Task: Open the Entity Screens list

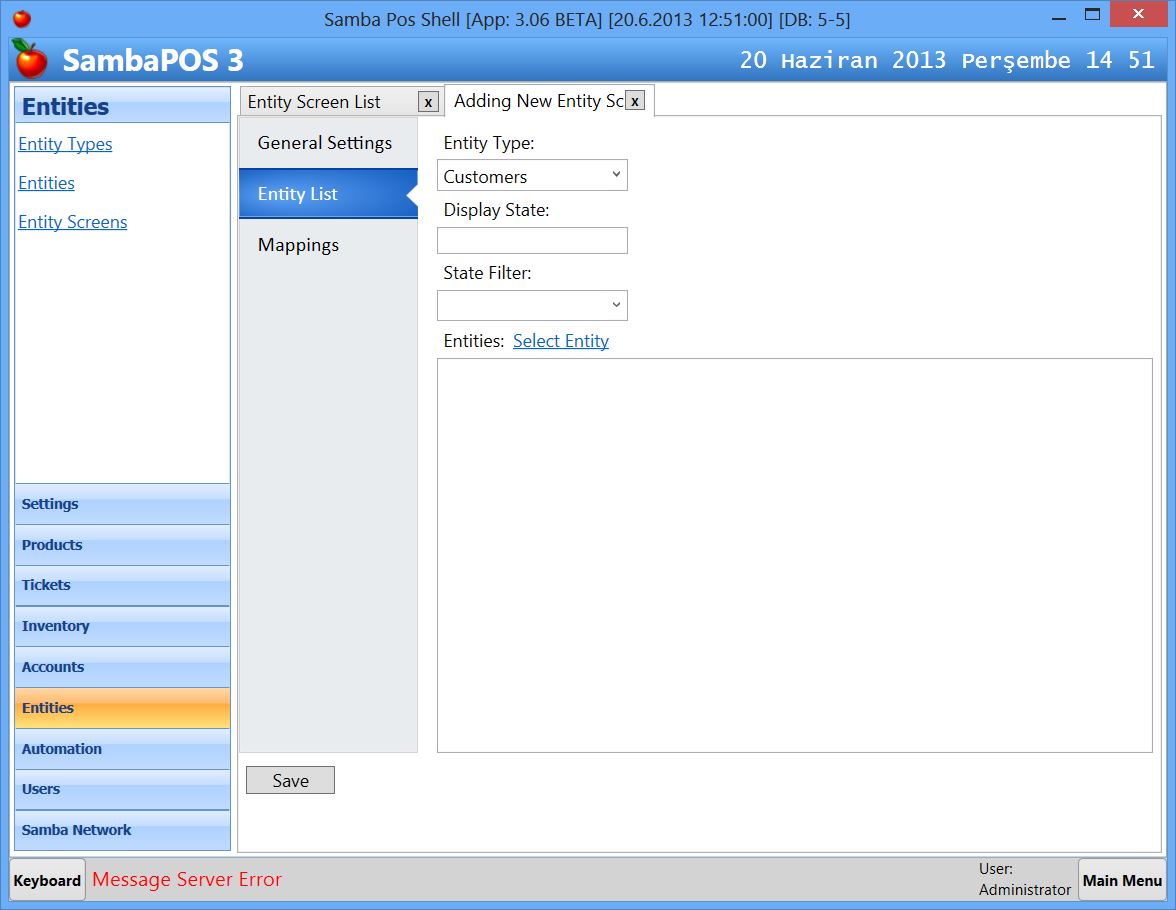Action: point(72,222)
